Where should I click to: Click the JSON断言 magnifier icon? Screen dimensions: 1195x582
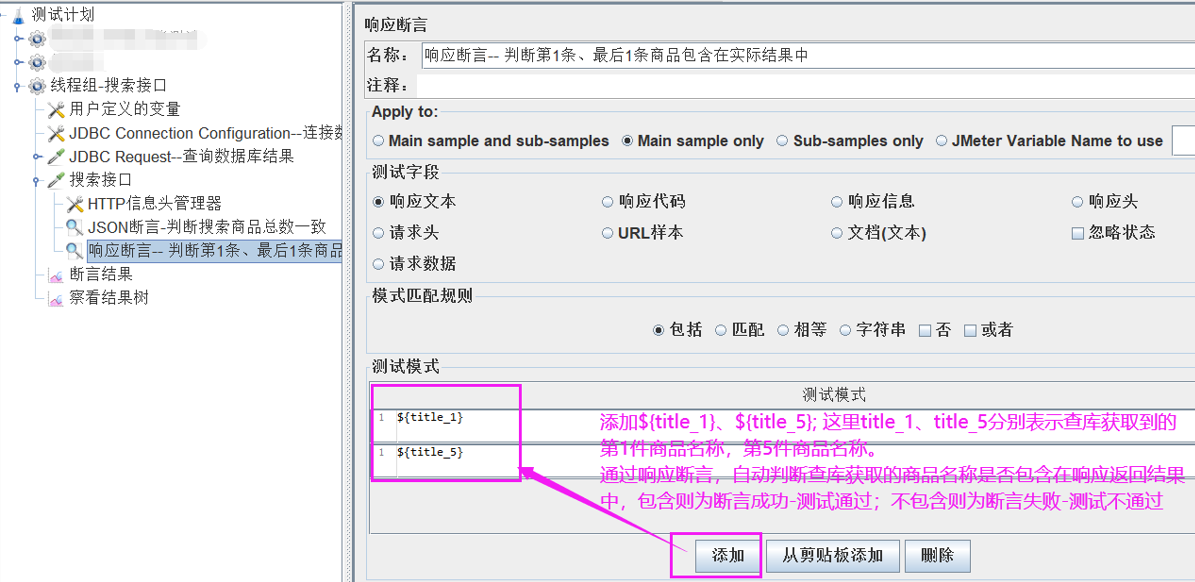click(74, 225)
